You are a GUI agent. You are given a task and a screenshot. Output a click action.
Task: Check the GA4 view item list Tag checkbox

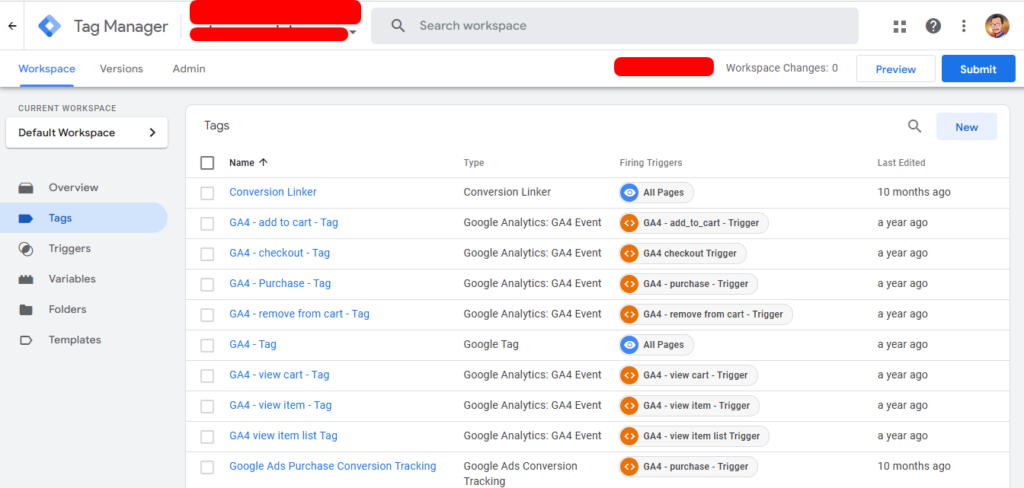[x=207, y=436]
